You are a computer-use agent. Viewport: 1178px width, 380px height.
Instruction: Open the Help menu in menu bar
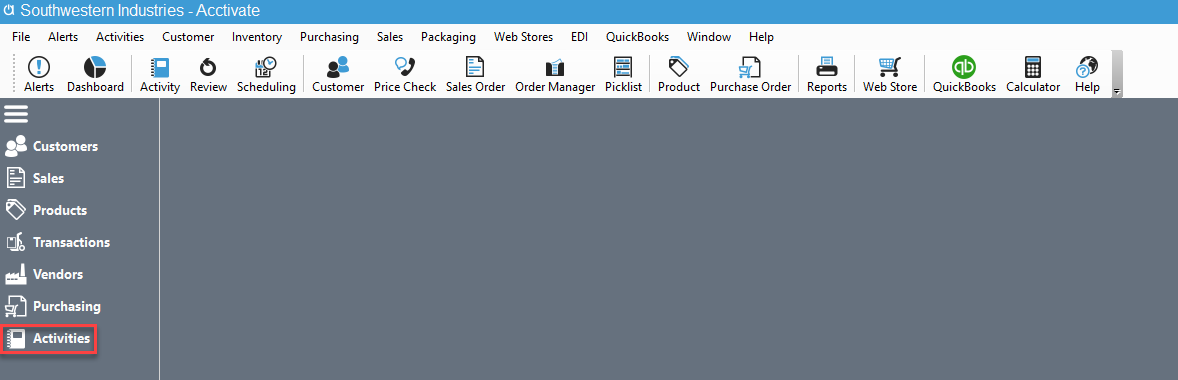click(x=761, y=37)
